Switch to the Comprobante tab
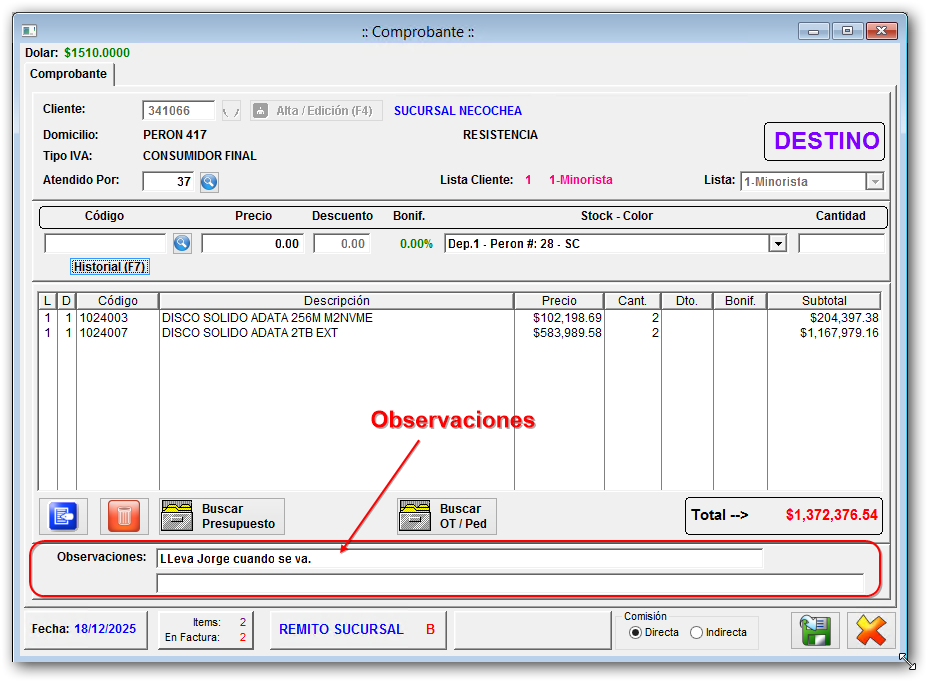The height and width of the screenshot is (685, 931). pyautogui.click(x=68, y=74)
